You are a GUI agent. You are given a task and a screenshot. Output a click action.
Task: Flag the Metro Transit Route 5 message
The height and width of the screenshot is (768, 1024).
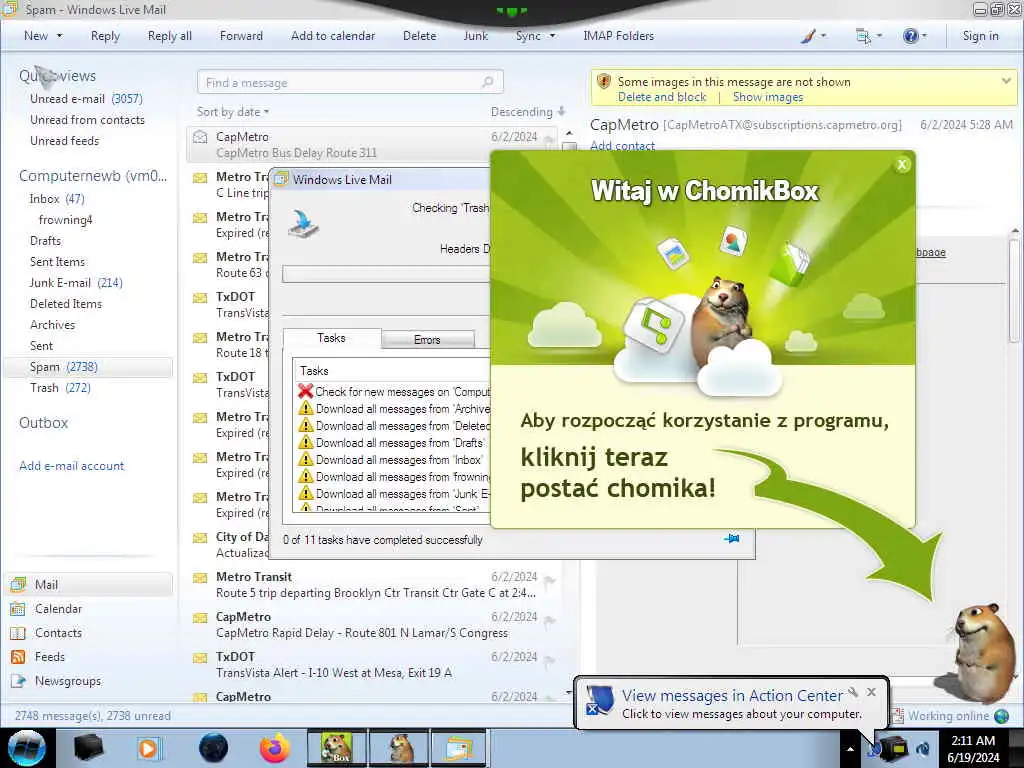coord(549,581)
